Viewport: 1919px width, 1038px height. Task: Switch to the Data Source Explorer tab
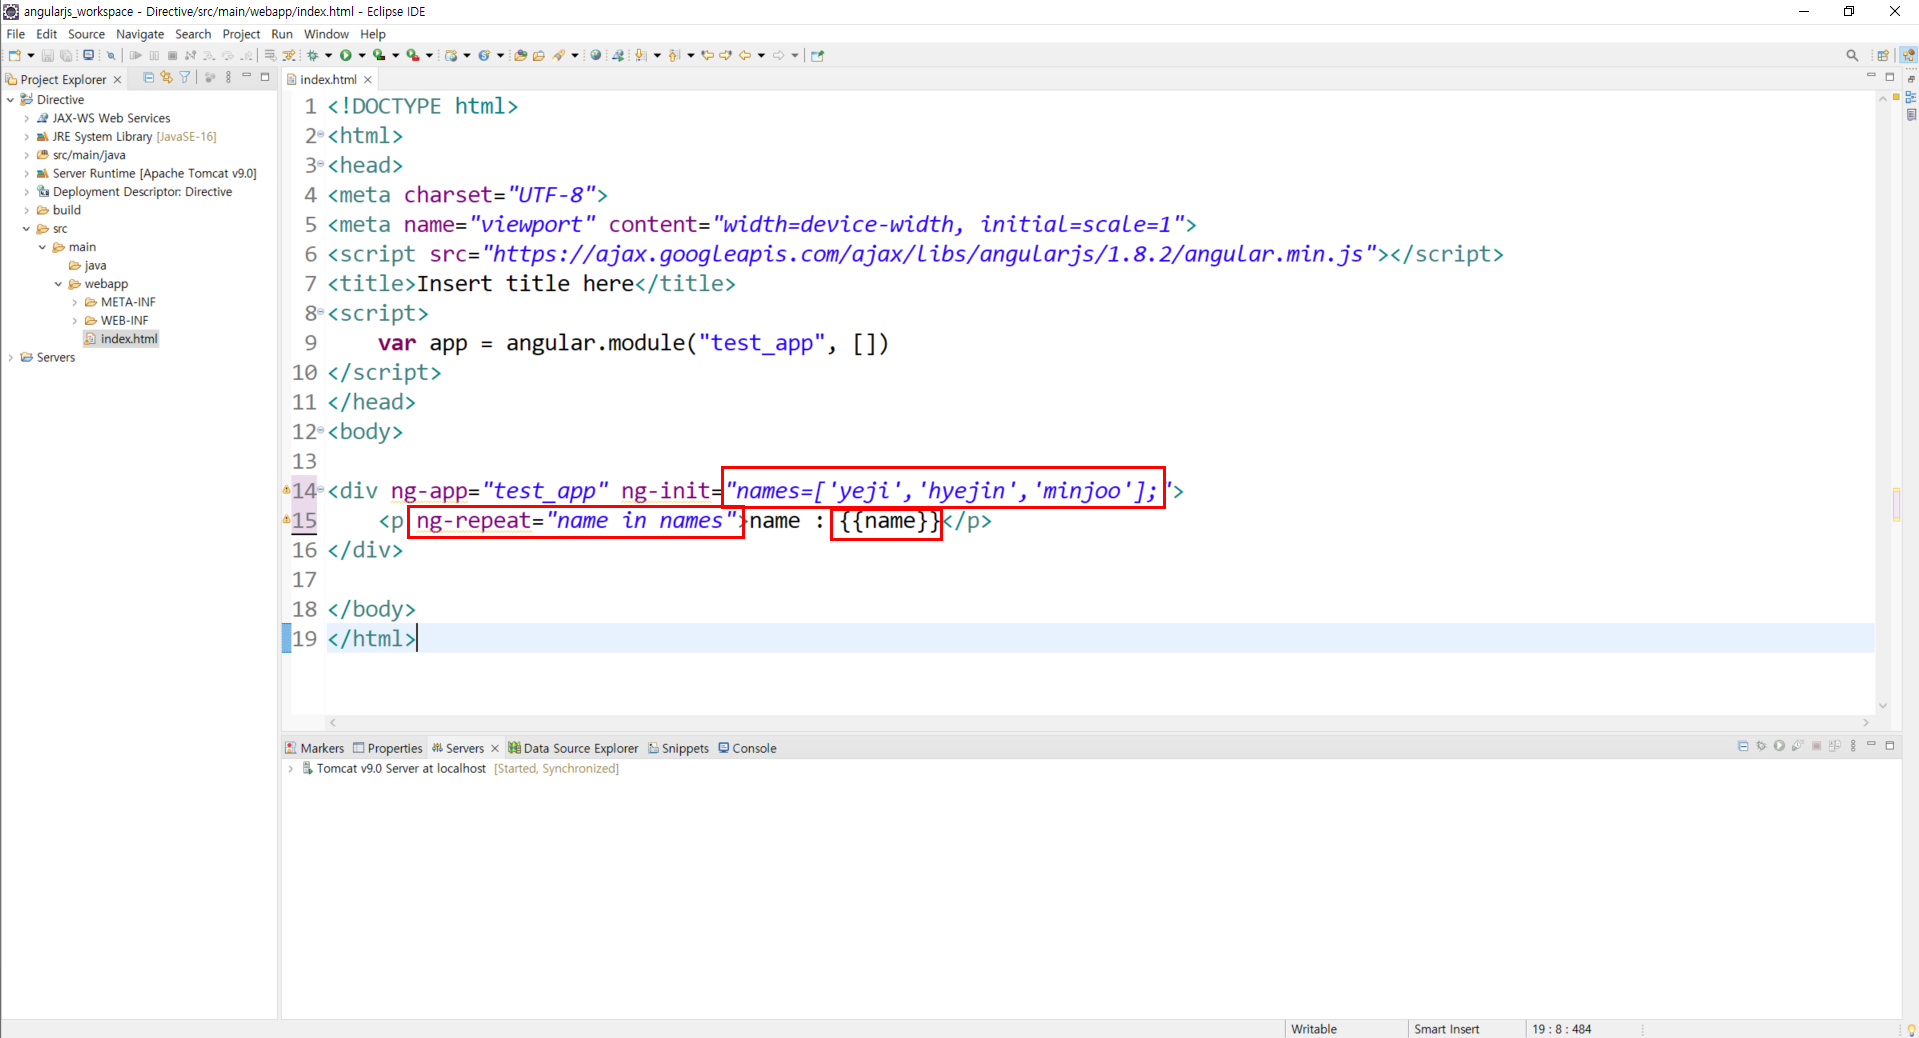tap(573, 748)
